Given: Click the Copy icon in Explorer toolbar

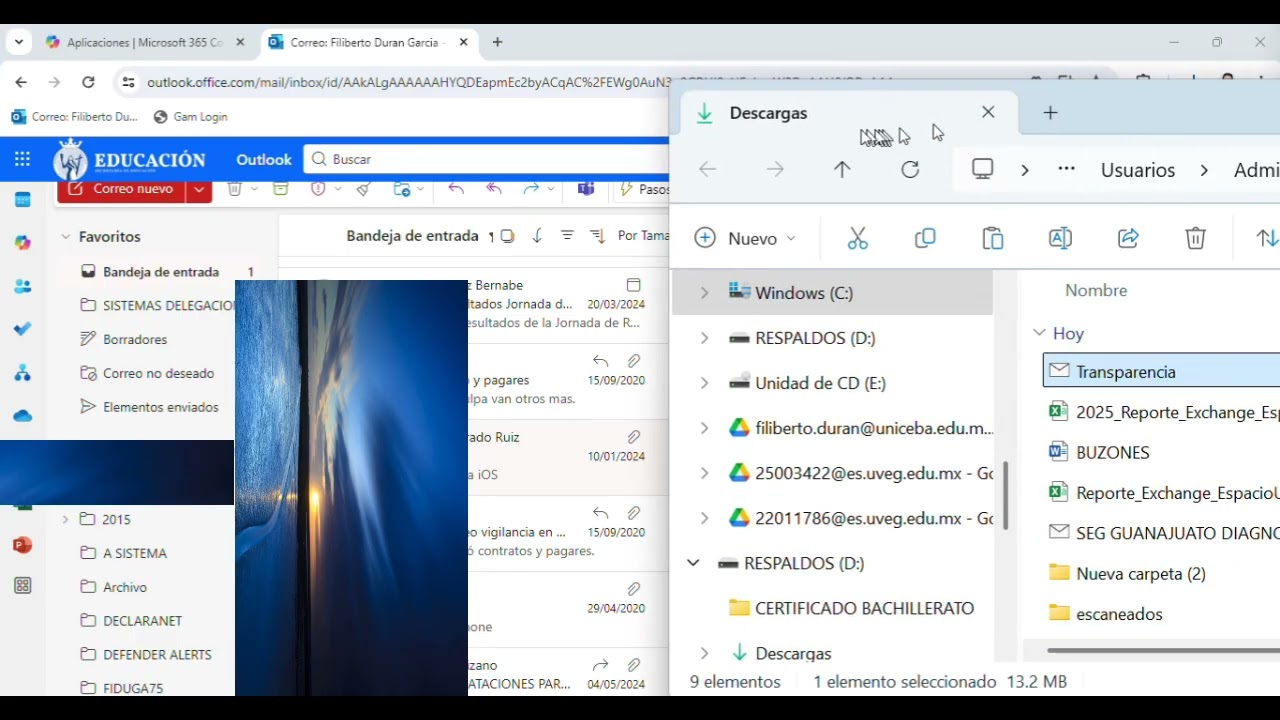Looking at the screenshot, I should (925, 238).
